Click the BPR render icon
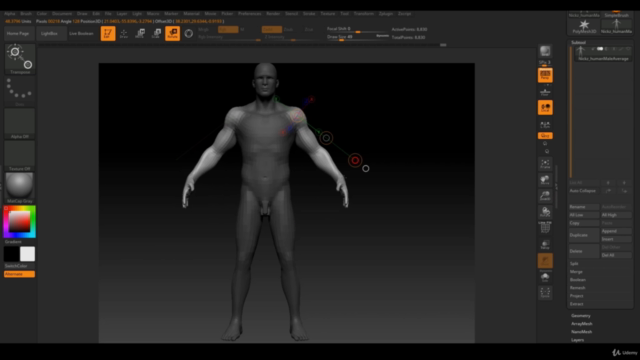Image resolution: width=640 pixels, height=360 pixels. click(x=545, y=51)
